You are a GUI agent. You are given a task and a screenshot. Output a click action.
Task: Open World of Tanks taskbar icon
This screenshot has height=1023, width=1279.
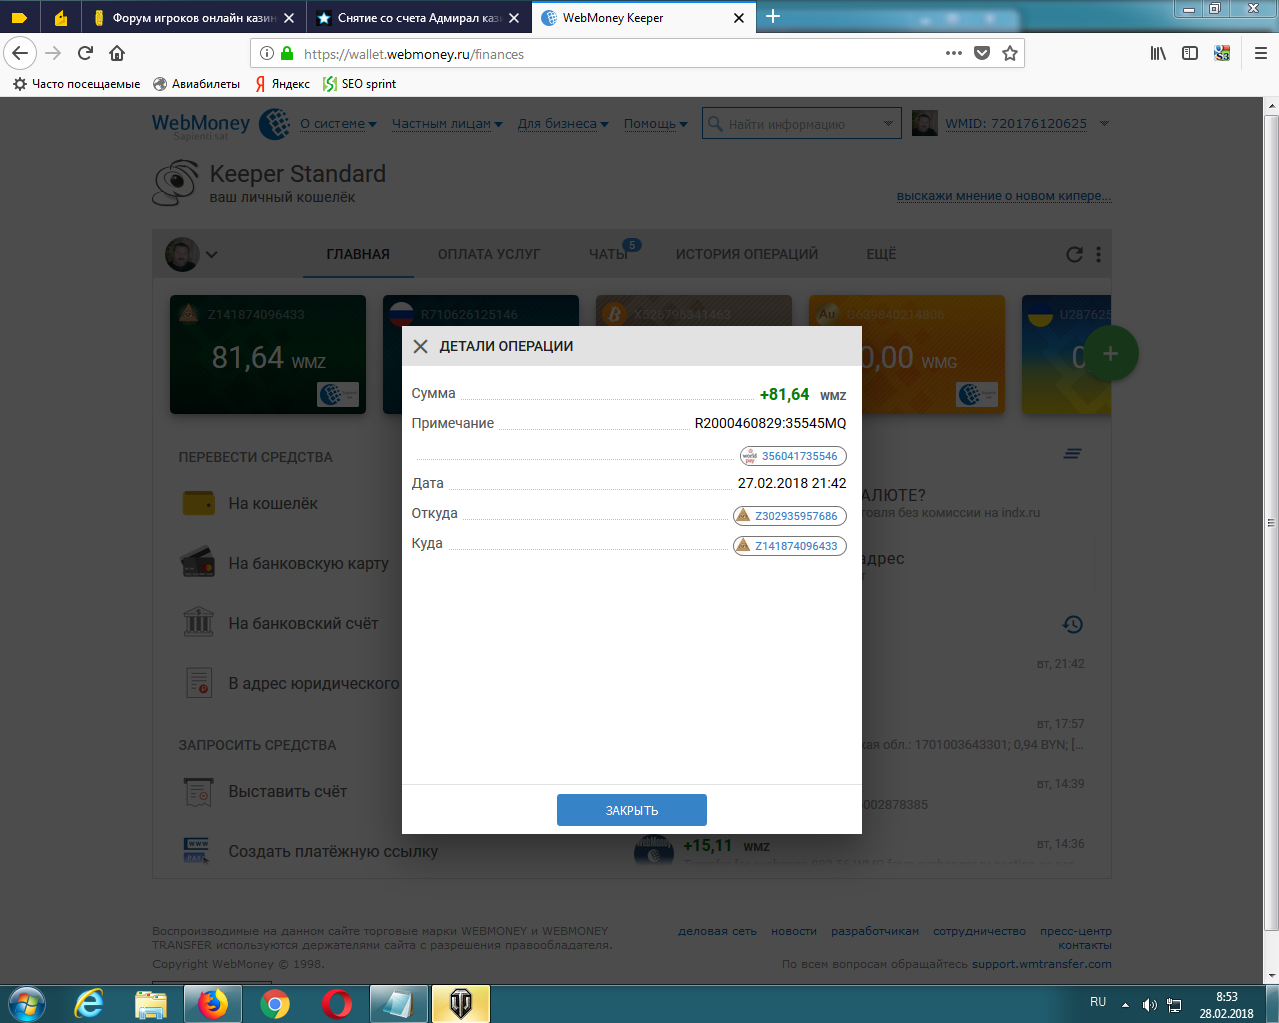click(x=460, y=1003)
